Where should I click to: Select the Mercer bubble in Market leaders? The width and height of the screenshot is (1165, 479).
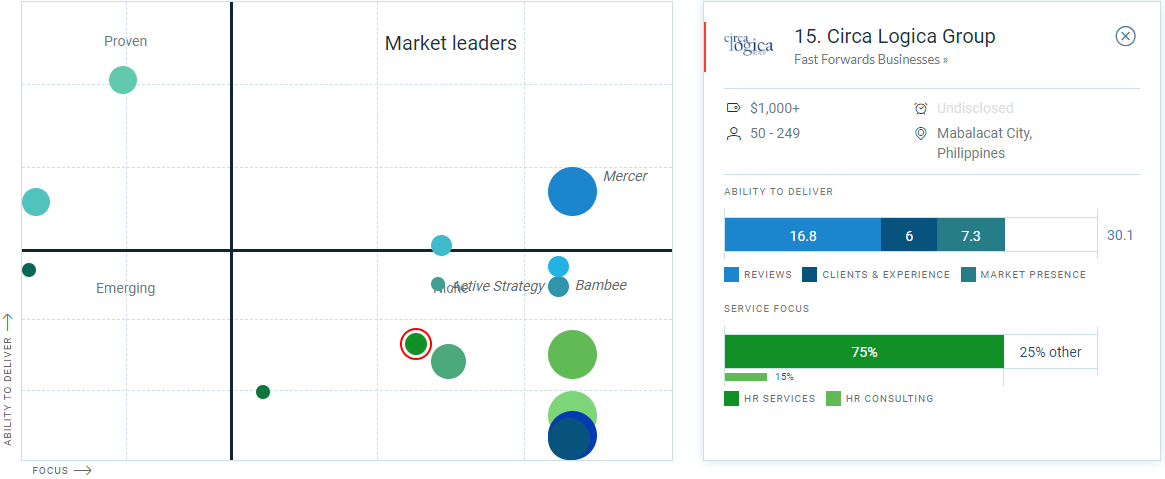point(572,192)
